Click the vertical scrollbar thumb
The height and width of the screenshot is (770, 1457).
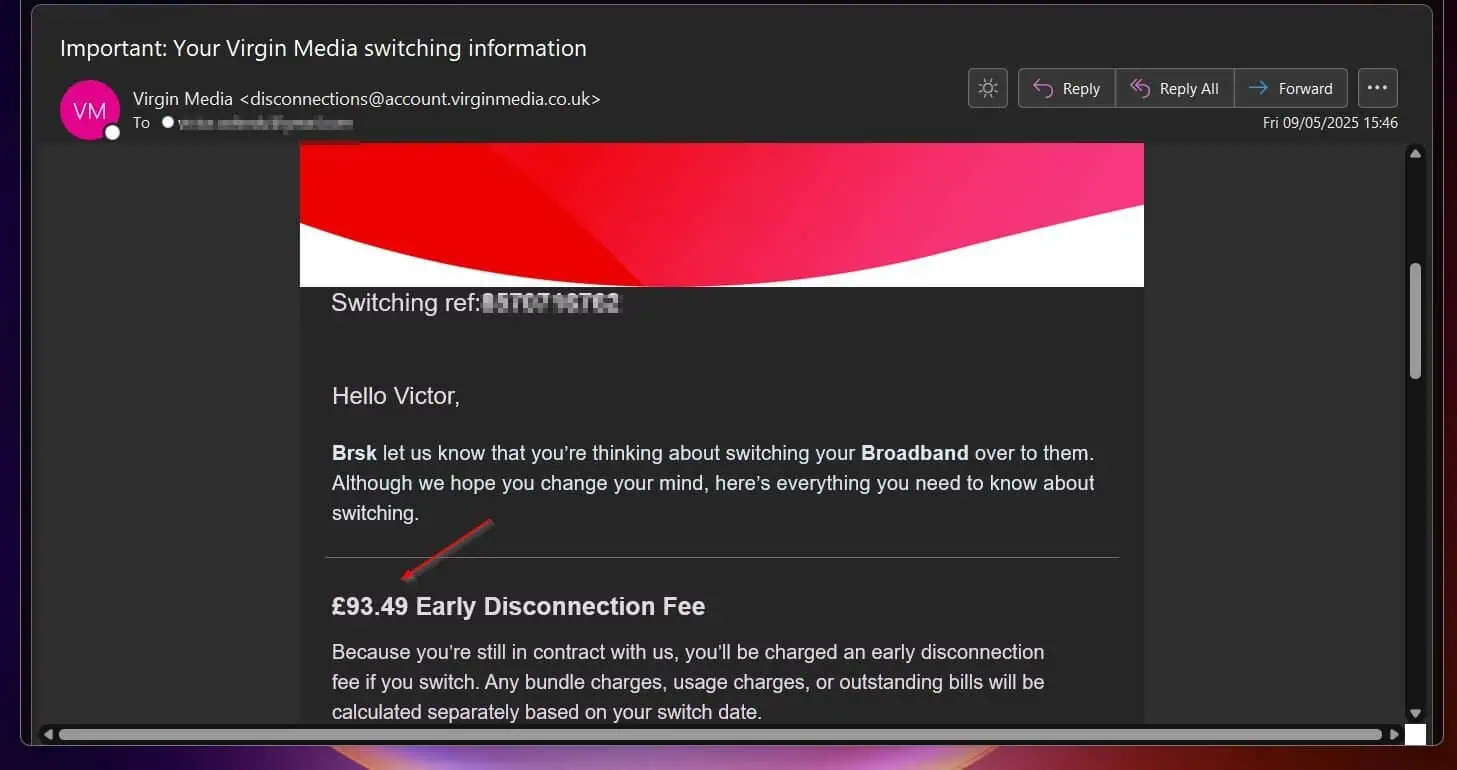click(1414, 320)
